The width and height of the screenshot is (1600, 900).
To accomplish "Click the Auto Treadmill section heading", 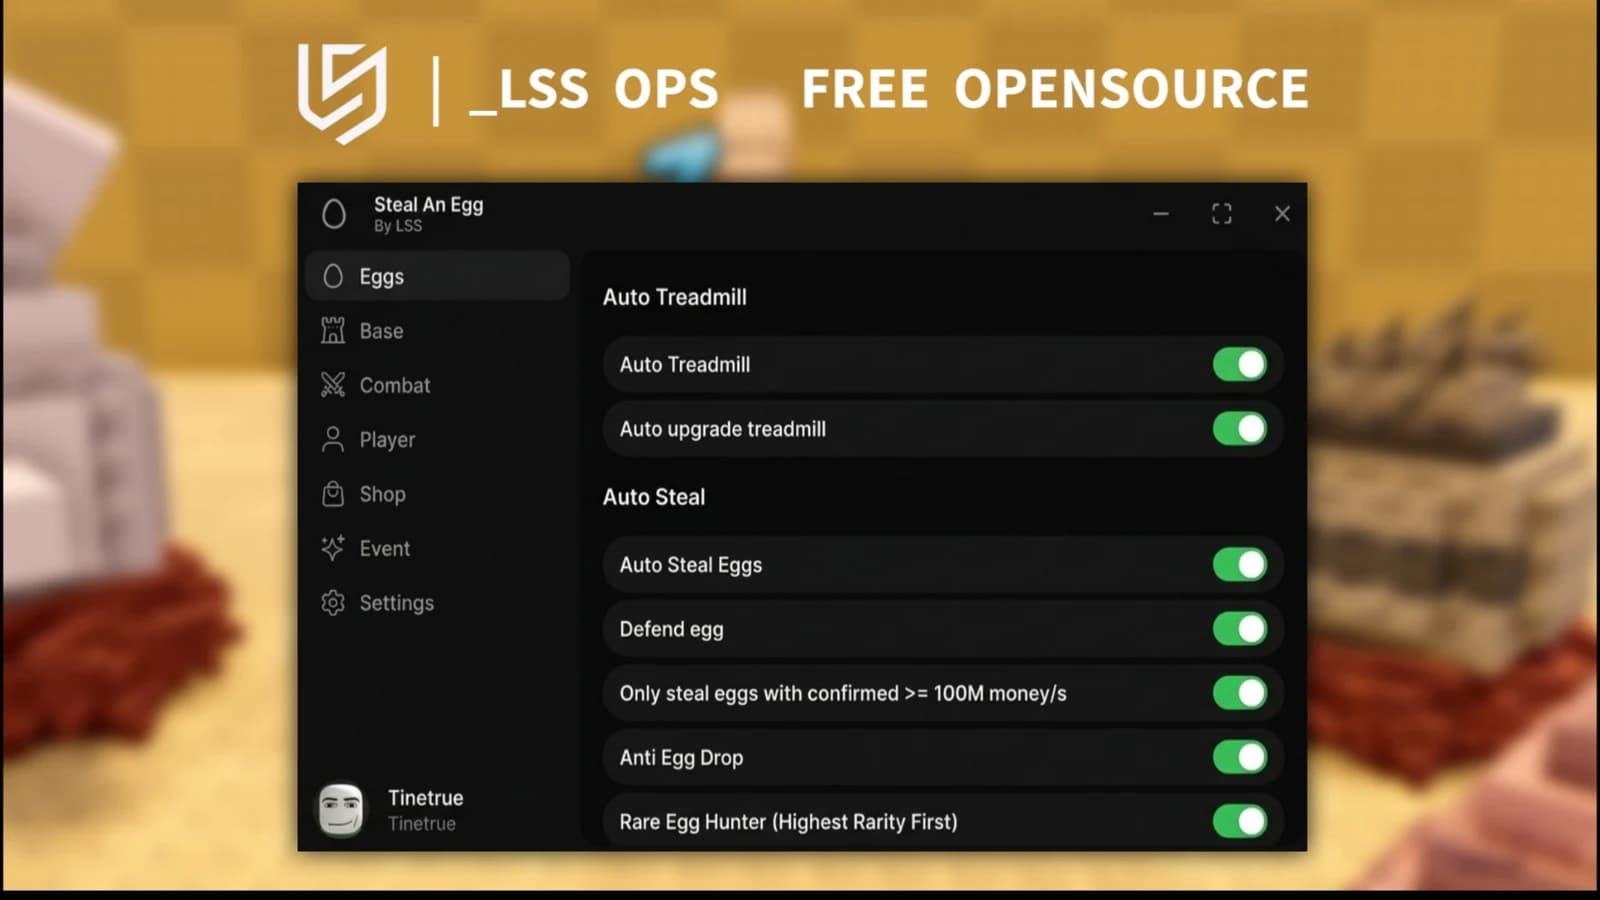I will click(675, 297).
